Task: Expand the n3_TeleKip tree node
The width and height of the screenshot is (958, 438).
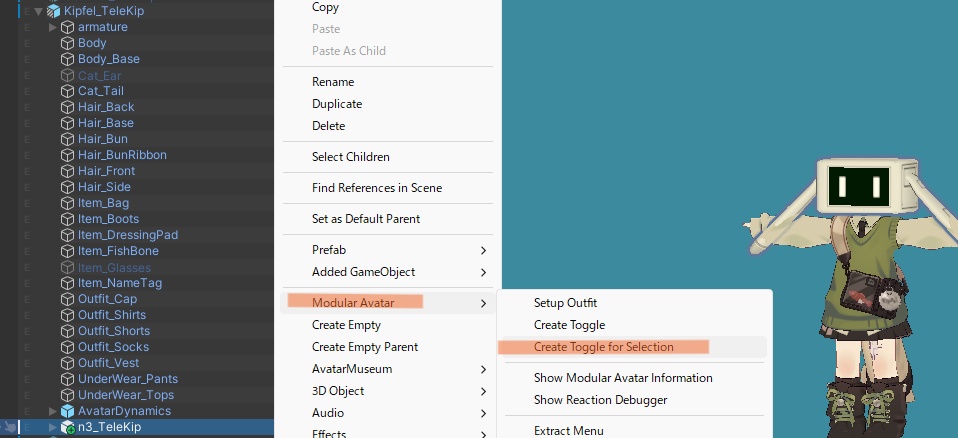Action: (x=53, y=427)
